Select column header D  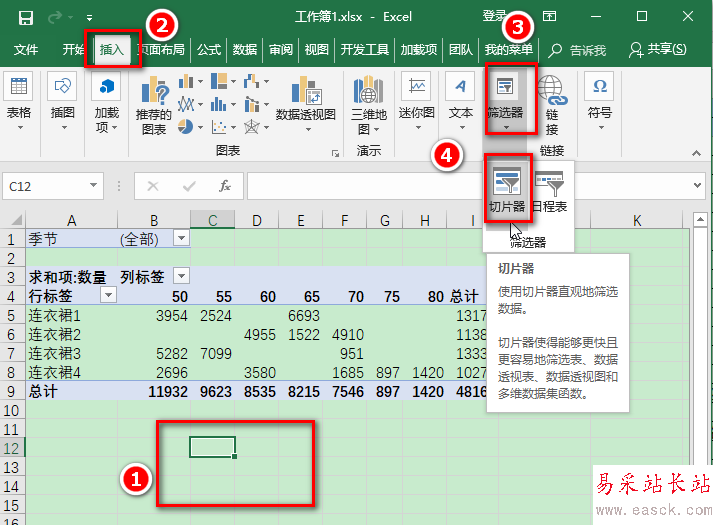256,220
